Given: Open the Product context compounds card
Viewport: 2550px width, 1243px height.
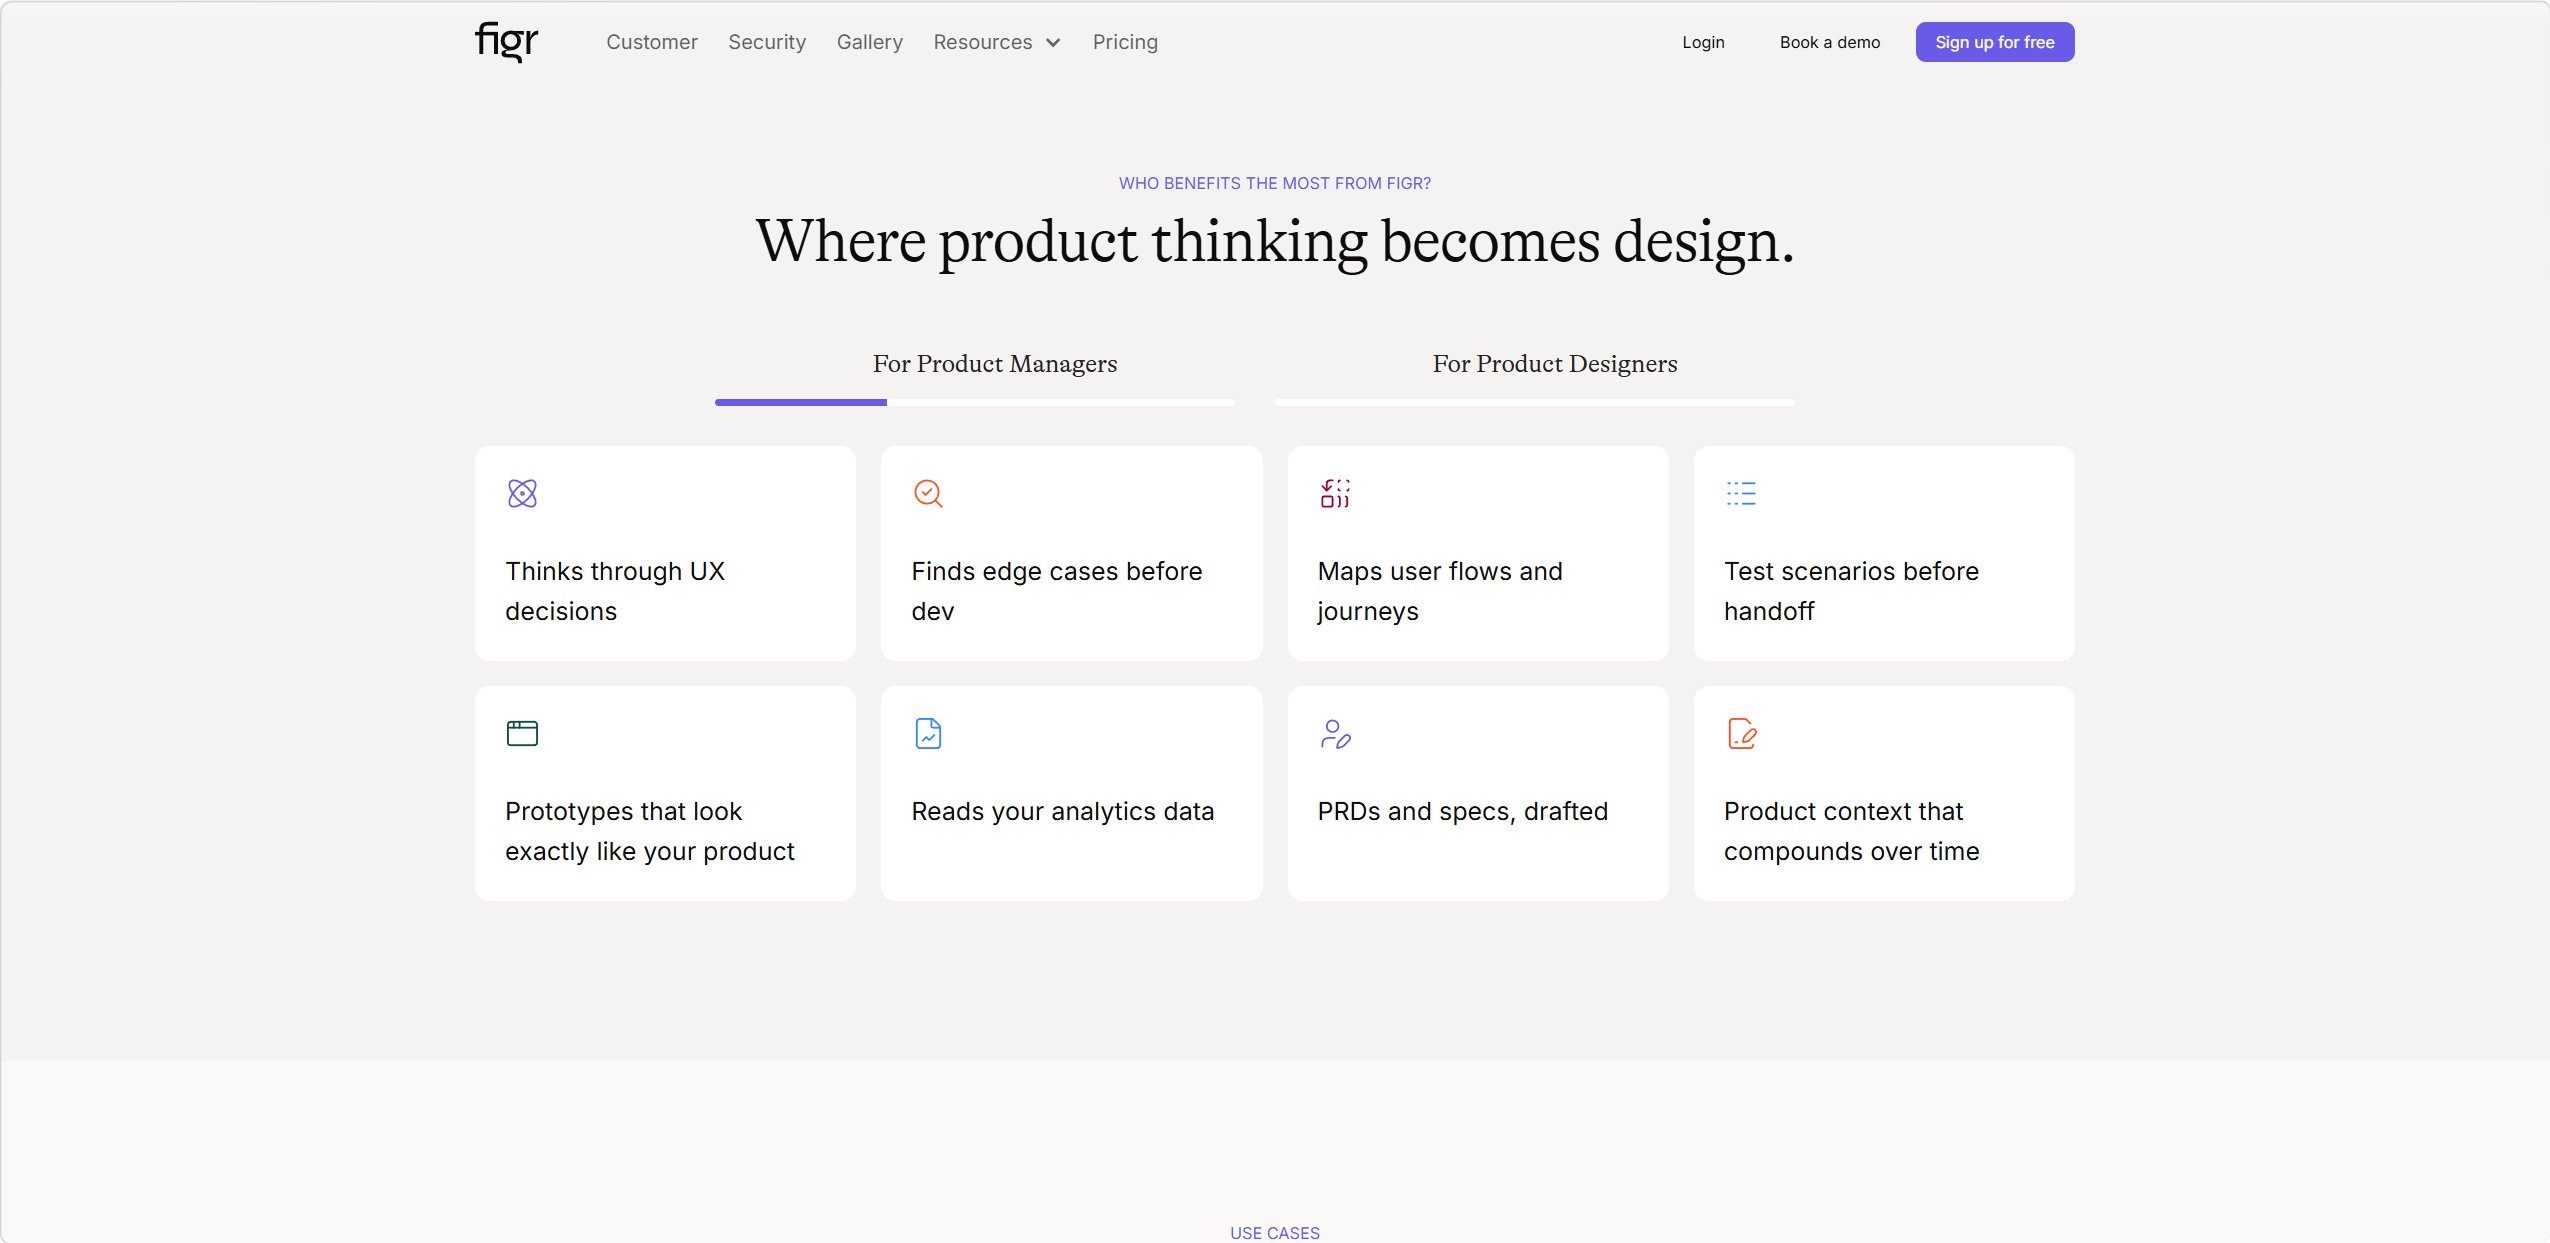Looking at the screenshot, I should (x=1884, y=793).
